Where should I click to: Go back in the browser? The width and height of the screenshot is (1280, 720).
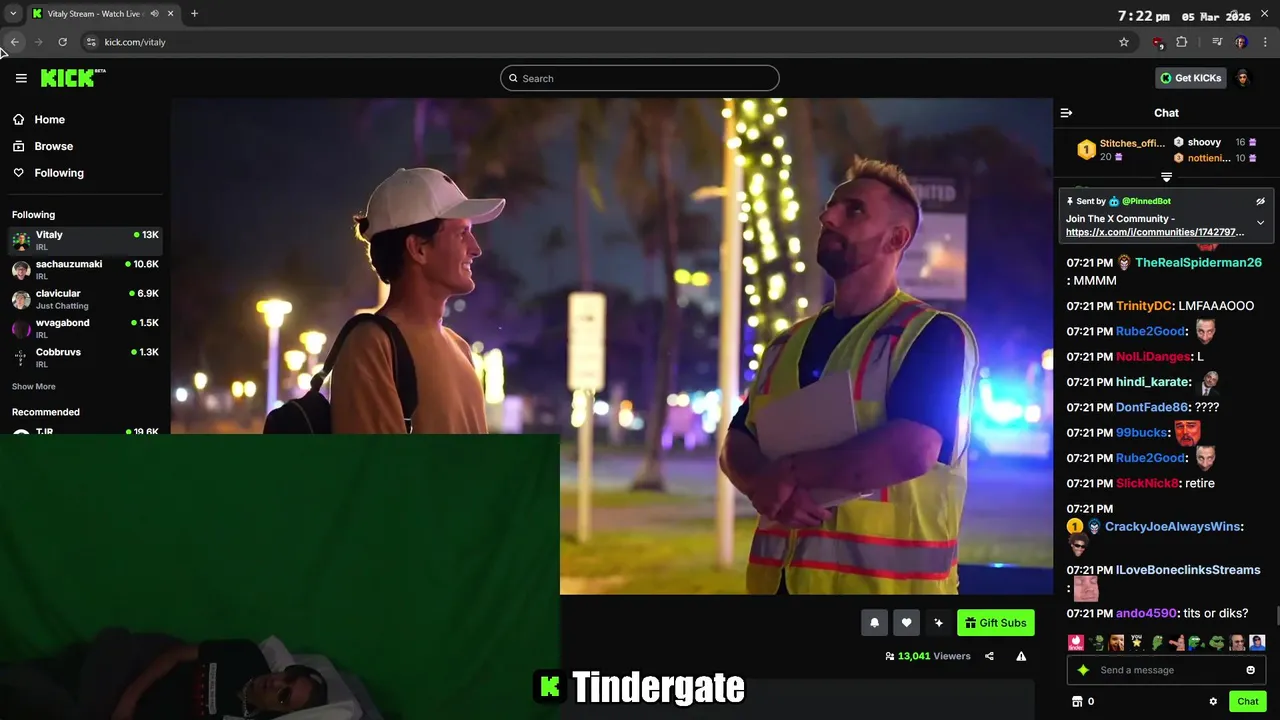pyautogui.click(x=14, y=42)
